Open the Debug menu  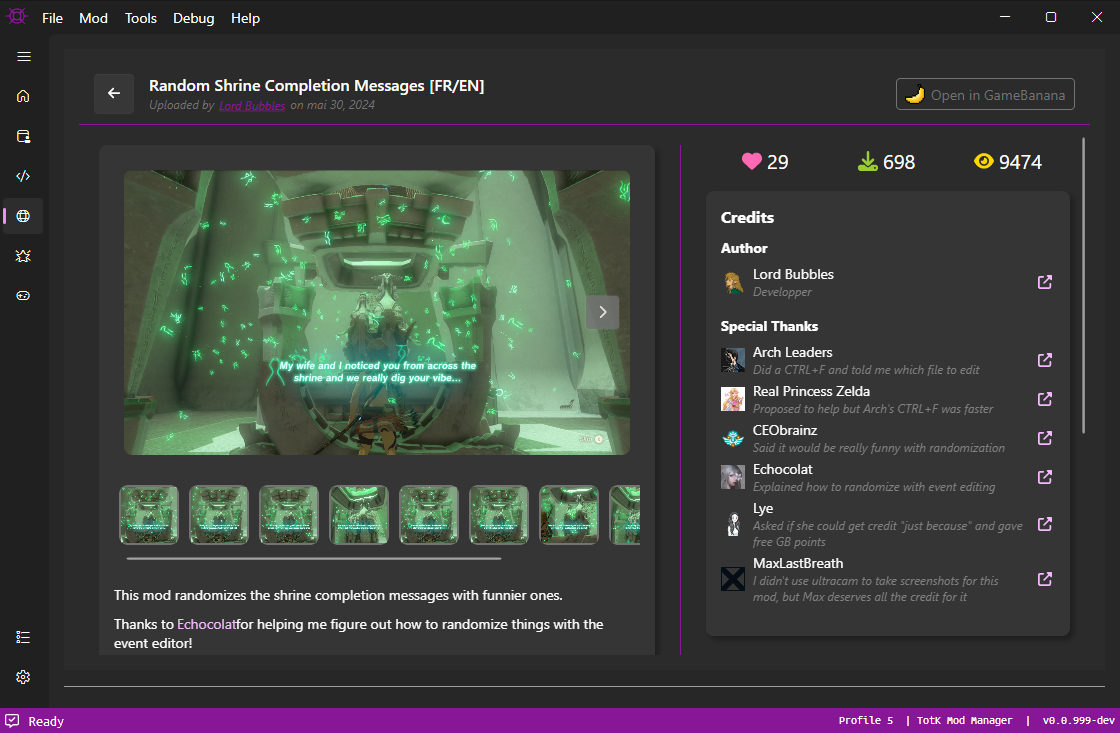193,17
